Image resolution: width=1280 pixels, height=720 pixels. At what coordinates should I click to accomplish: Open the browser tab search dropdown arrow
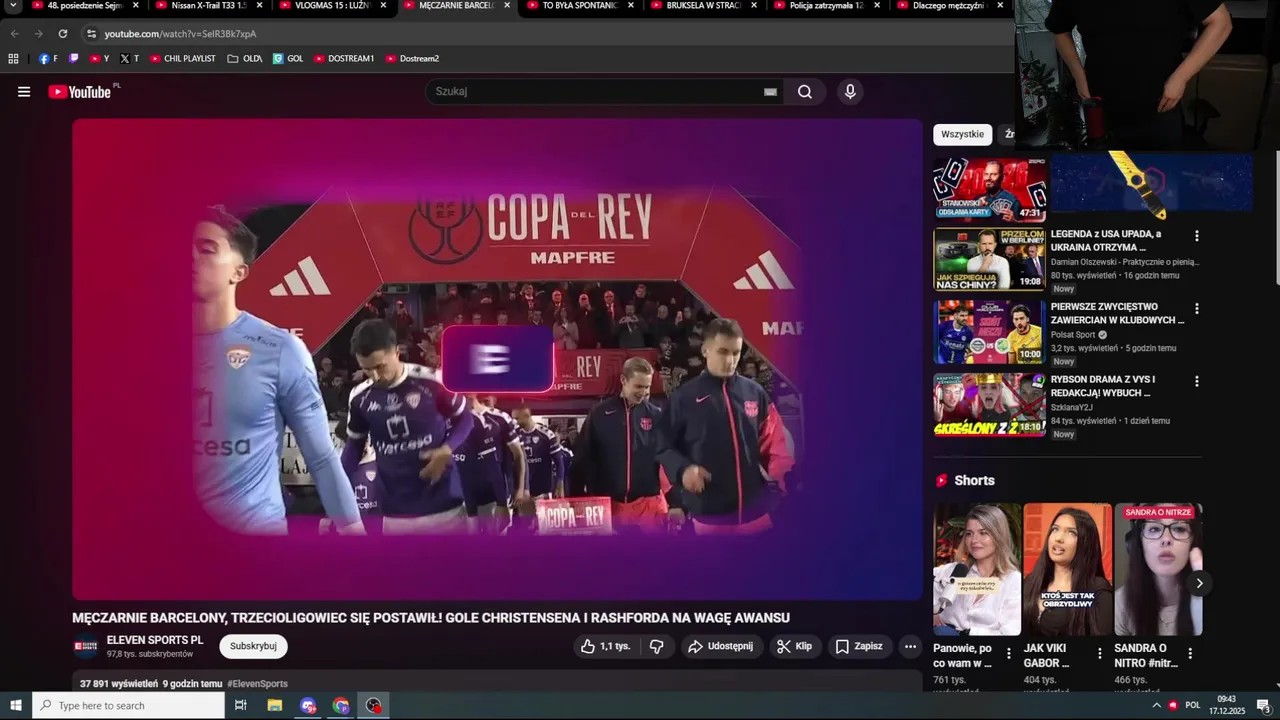tap(13, 6)
